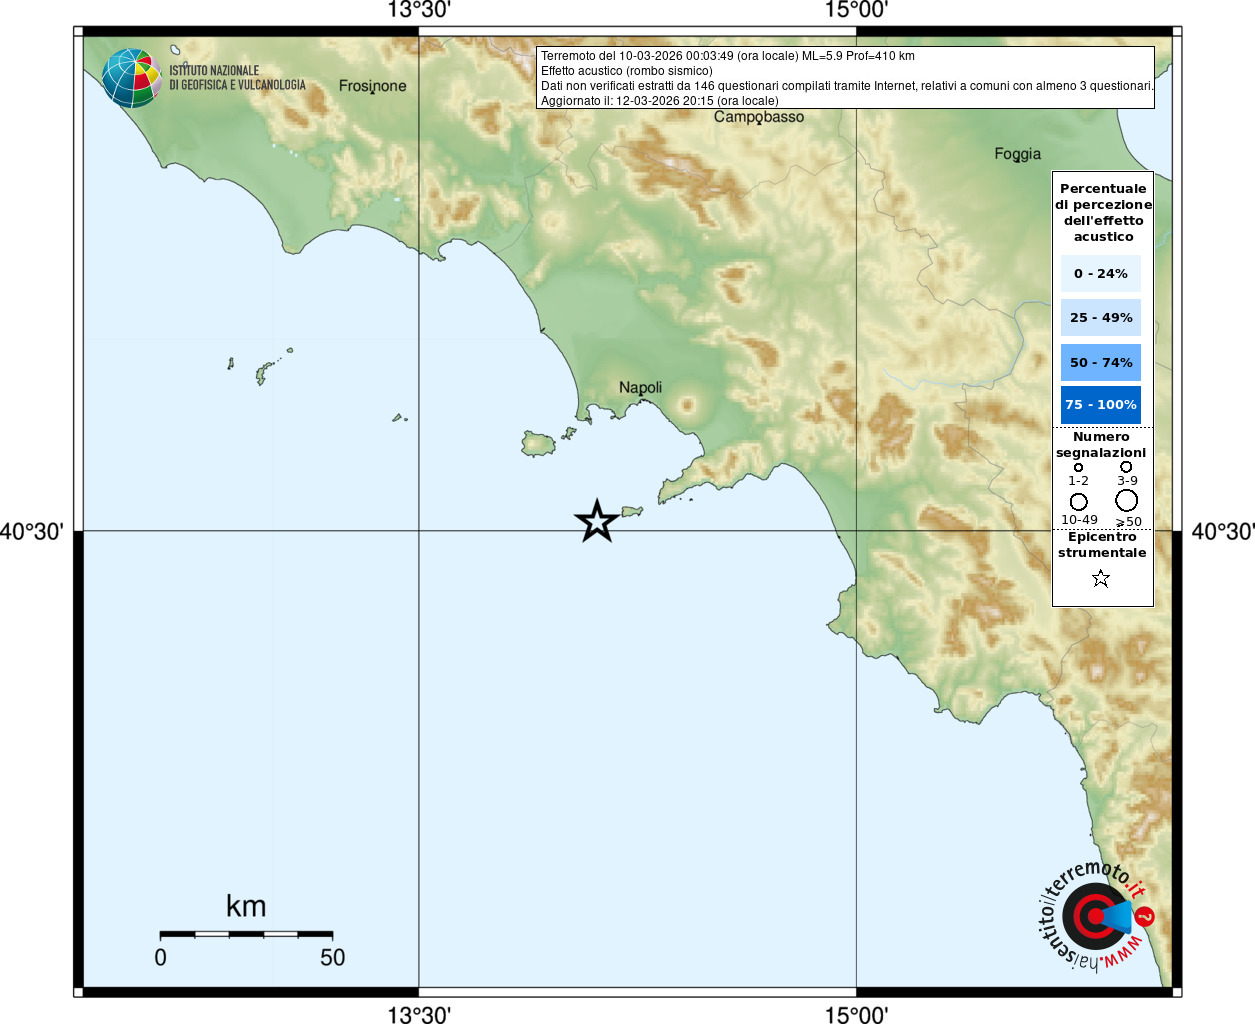Click the haisentitoilterremoto.it target logo
This screenshot has width=1255, height=1024.
pos(1098,915)
